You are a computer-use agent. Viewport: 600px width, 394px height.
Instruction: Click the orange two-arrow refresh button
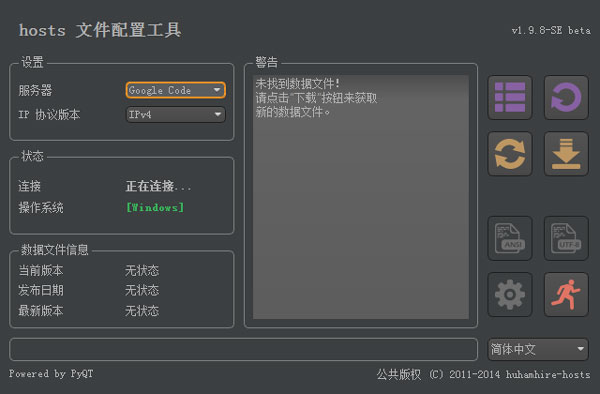[510, 153]
